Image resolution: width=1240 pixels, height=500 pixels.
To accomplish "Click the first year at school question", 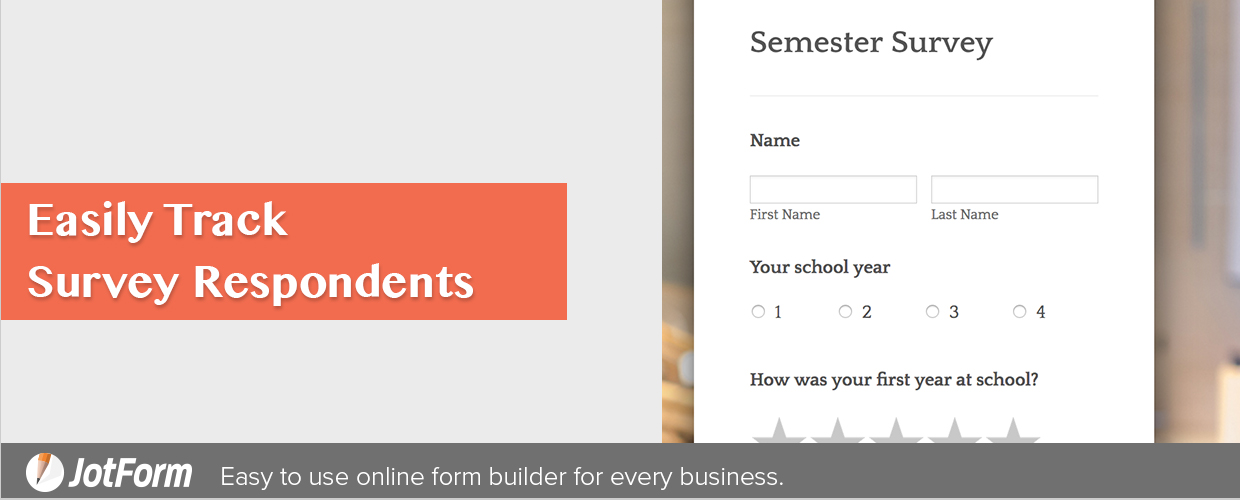I will click(x=894, y=380).
